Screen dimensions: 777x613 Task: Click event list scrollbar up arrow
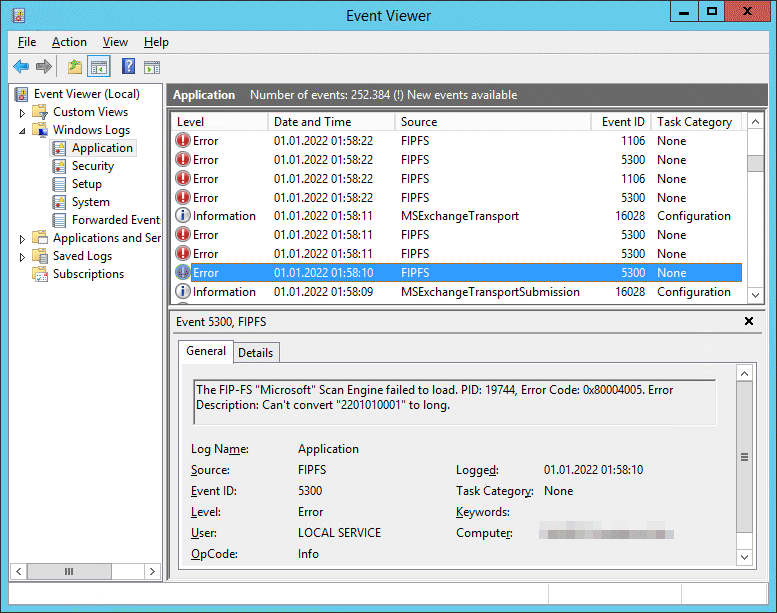[x=755, y=122]
